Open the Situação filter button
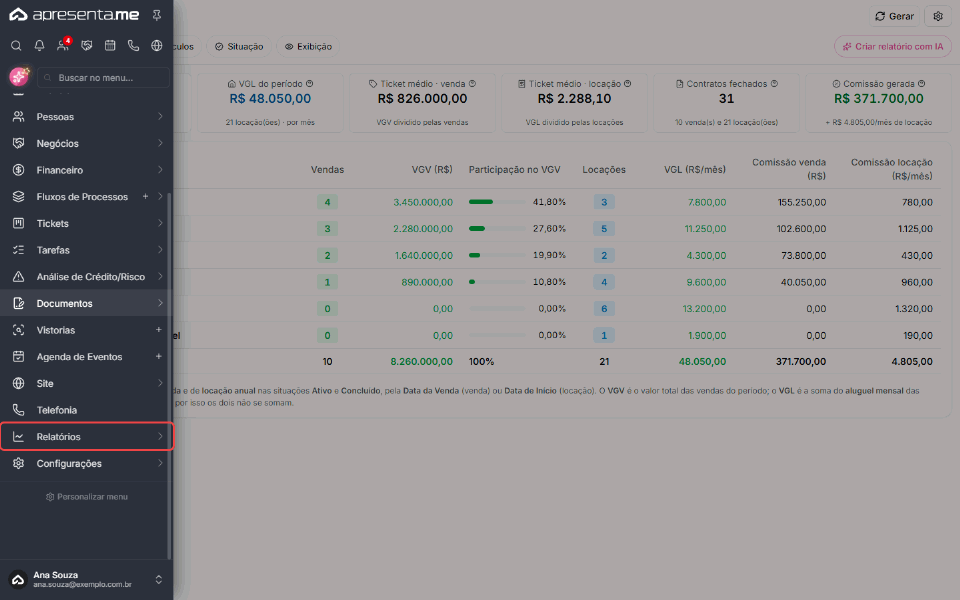This screenshot has width=960, height=600. [x=239, y=47]
